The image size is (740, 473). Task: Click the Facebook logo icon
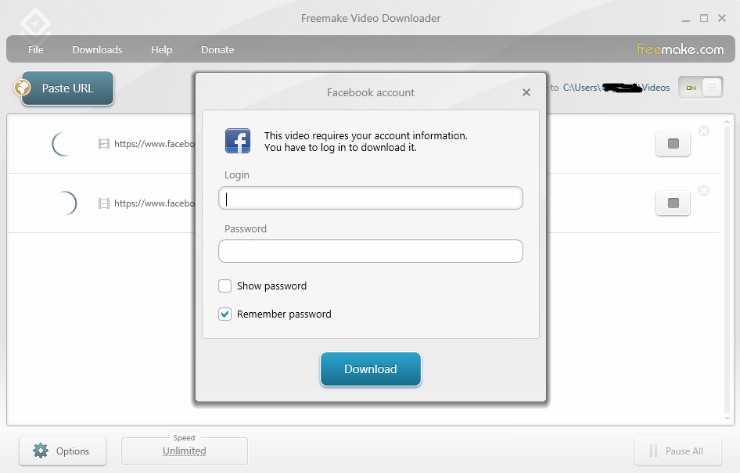(237, 141)
